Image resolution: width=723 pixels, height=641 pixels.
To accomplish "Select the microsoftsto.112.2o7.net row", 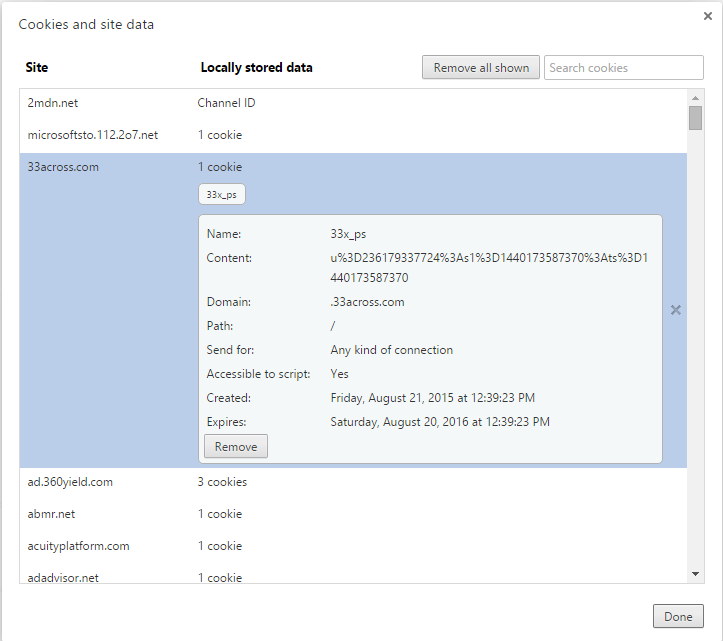I will (x=353, y=135).
